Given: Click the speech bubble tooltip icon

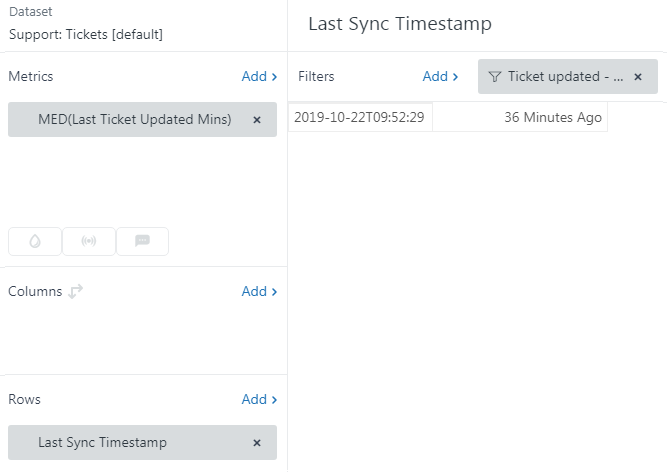Looking at the screenshot, I should [142, 241].
